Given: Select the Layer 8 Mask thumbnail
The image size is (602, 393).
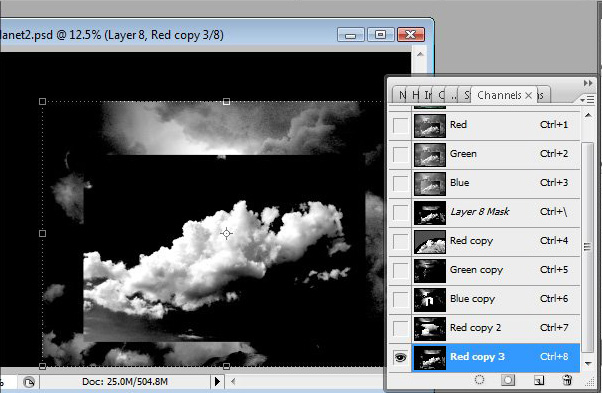Looking at the screenshot, I should click(x=430, y=212).
